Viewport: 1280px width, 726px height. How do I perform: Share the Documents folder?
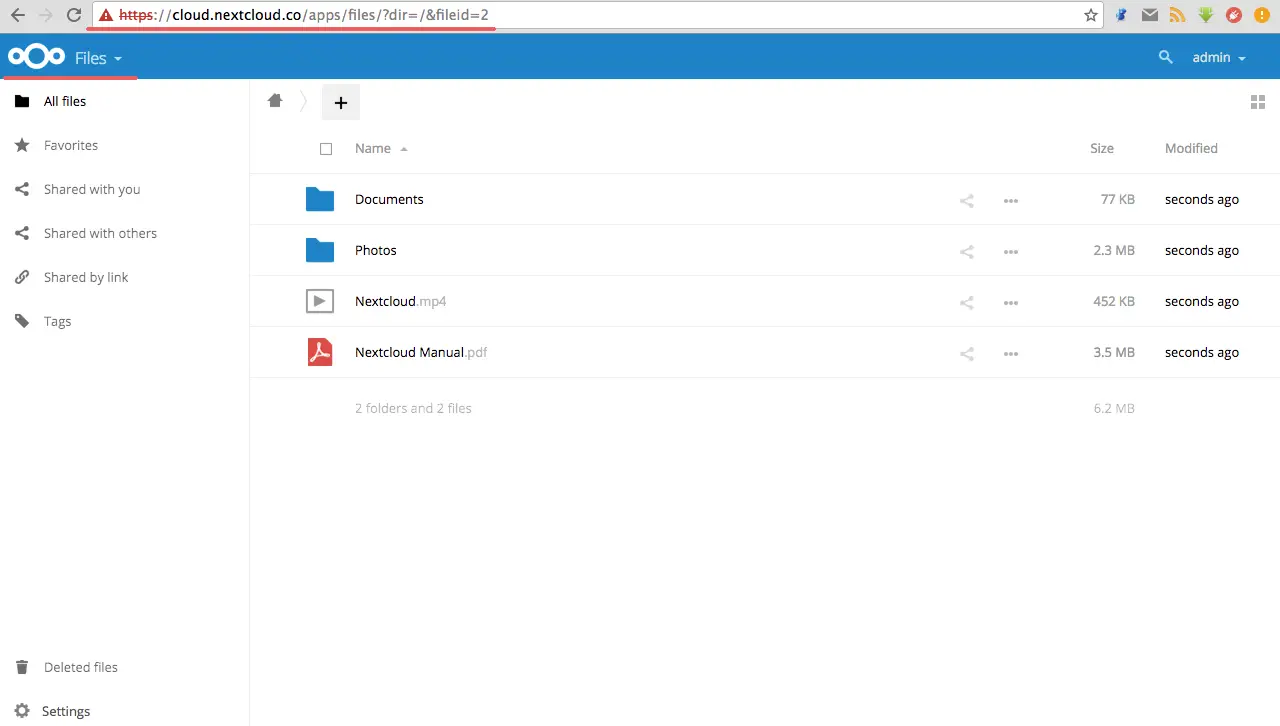(967, 200)
